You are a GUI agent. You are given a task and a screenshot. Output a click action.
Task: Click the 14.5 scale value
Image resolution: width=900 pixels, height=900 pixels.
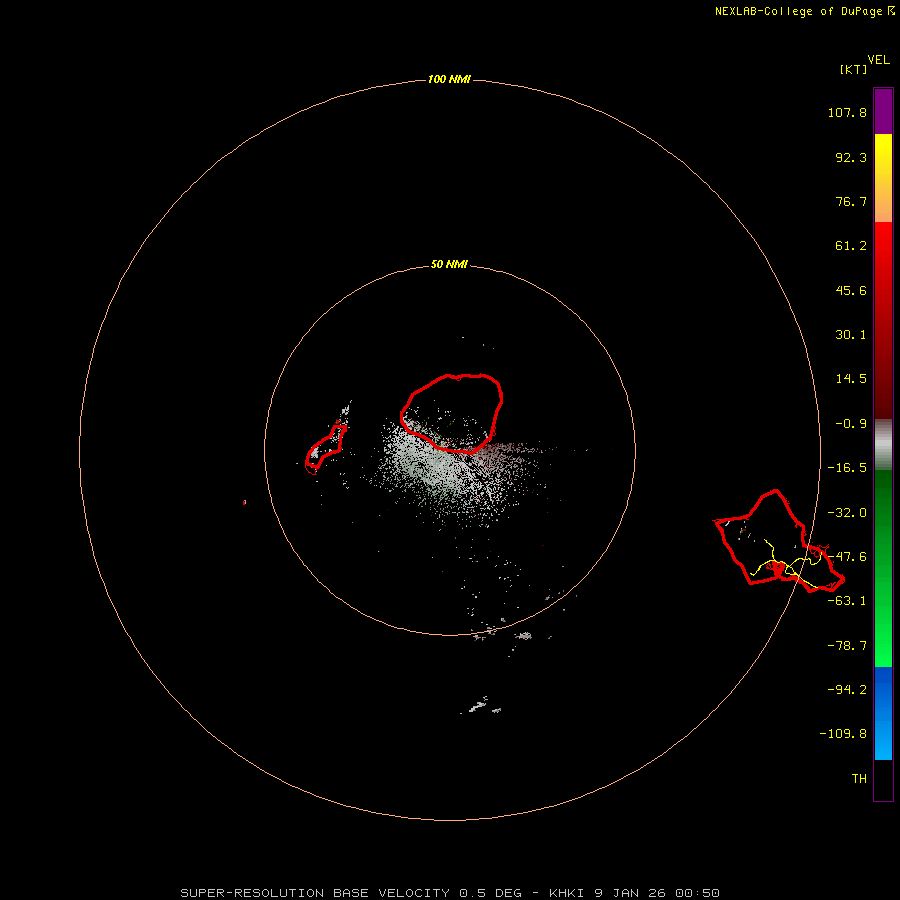tap(851, 379)
